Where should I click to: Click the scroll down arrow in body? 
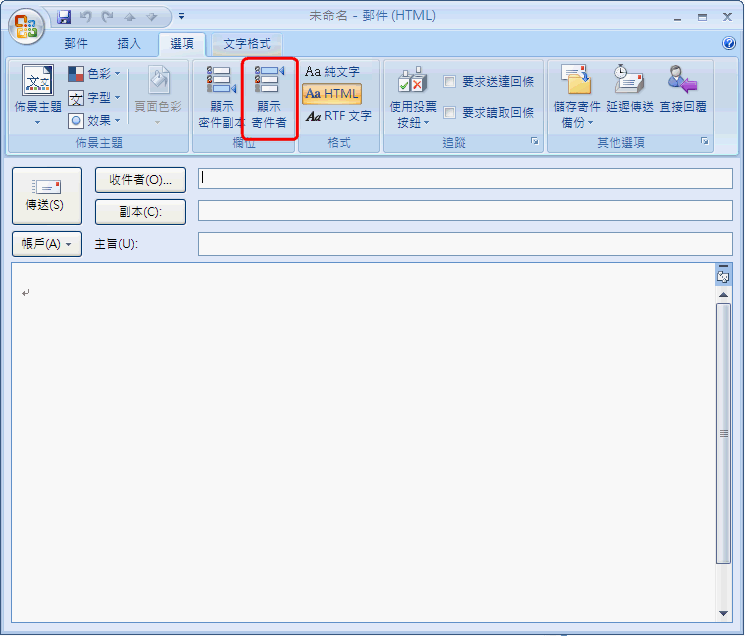click(x=723, y=613)
